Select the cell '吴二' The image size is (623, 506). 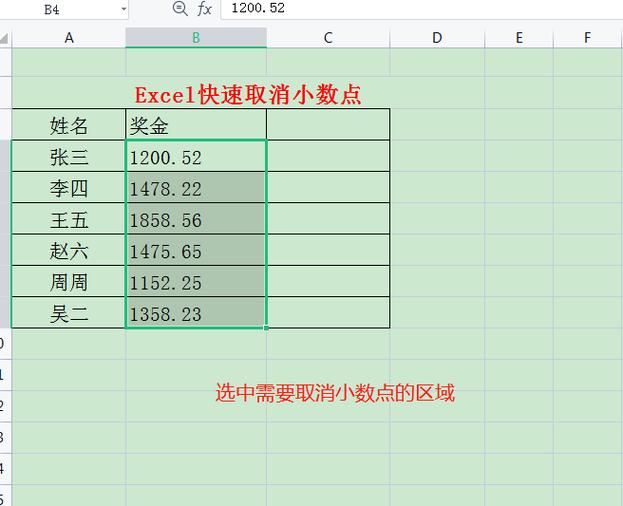coord(69,313)
